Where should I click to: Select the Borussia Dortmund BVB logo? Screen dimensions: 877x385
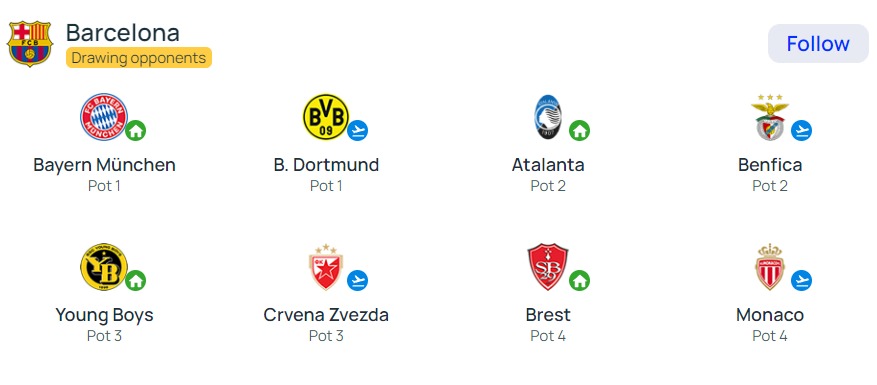[326, 117]
